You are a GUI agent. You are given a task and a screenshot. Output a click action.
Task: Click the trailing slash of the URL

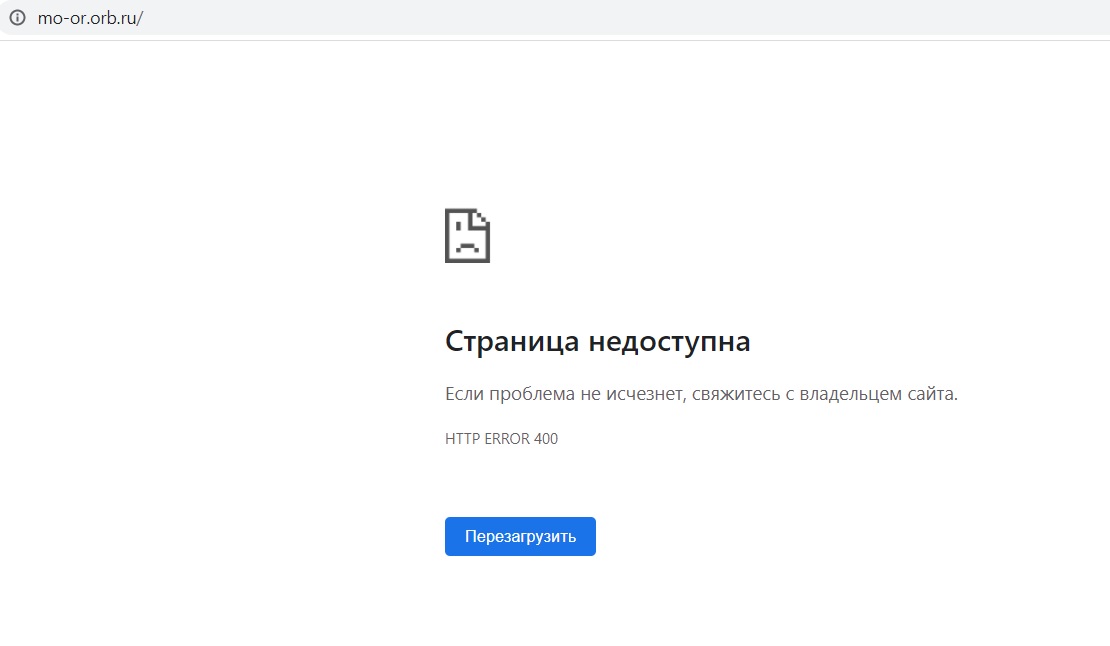(141, 18)
